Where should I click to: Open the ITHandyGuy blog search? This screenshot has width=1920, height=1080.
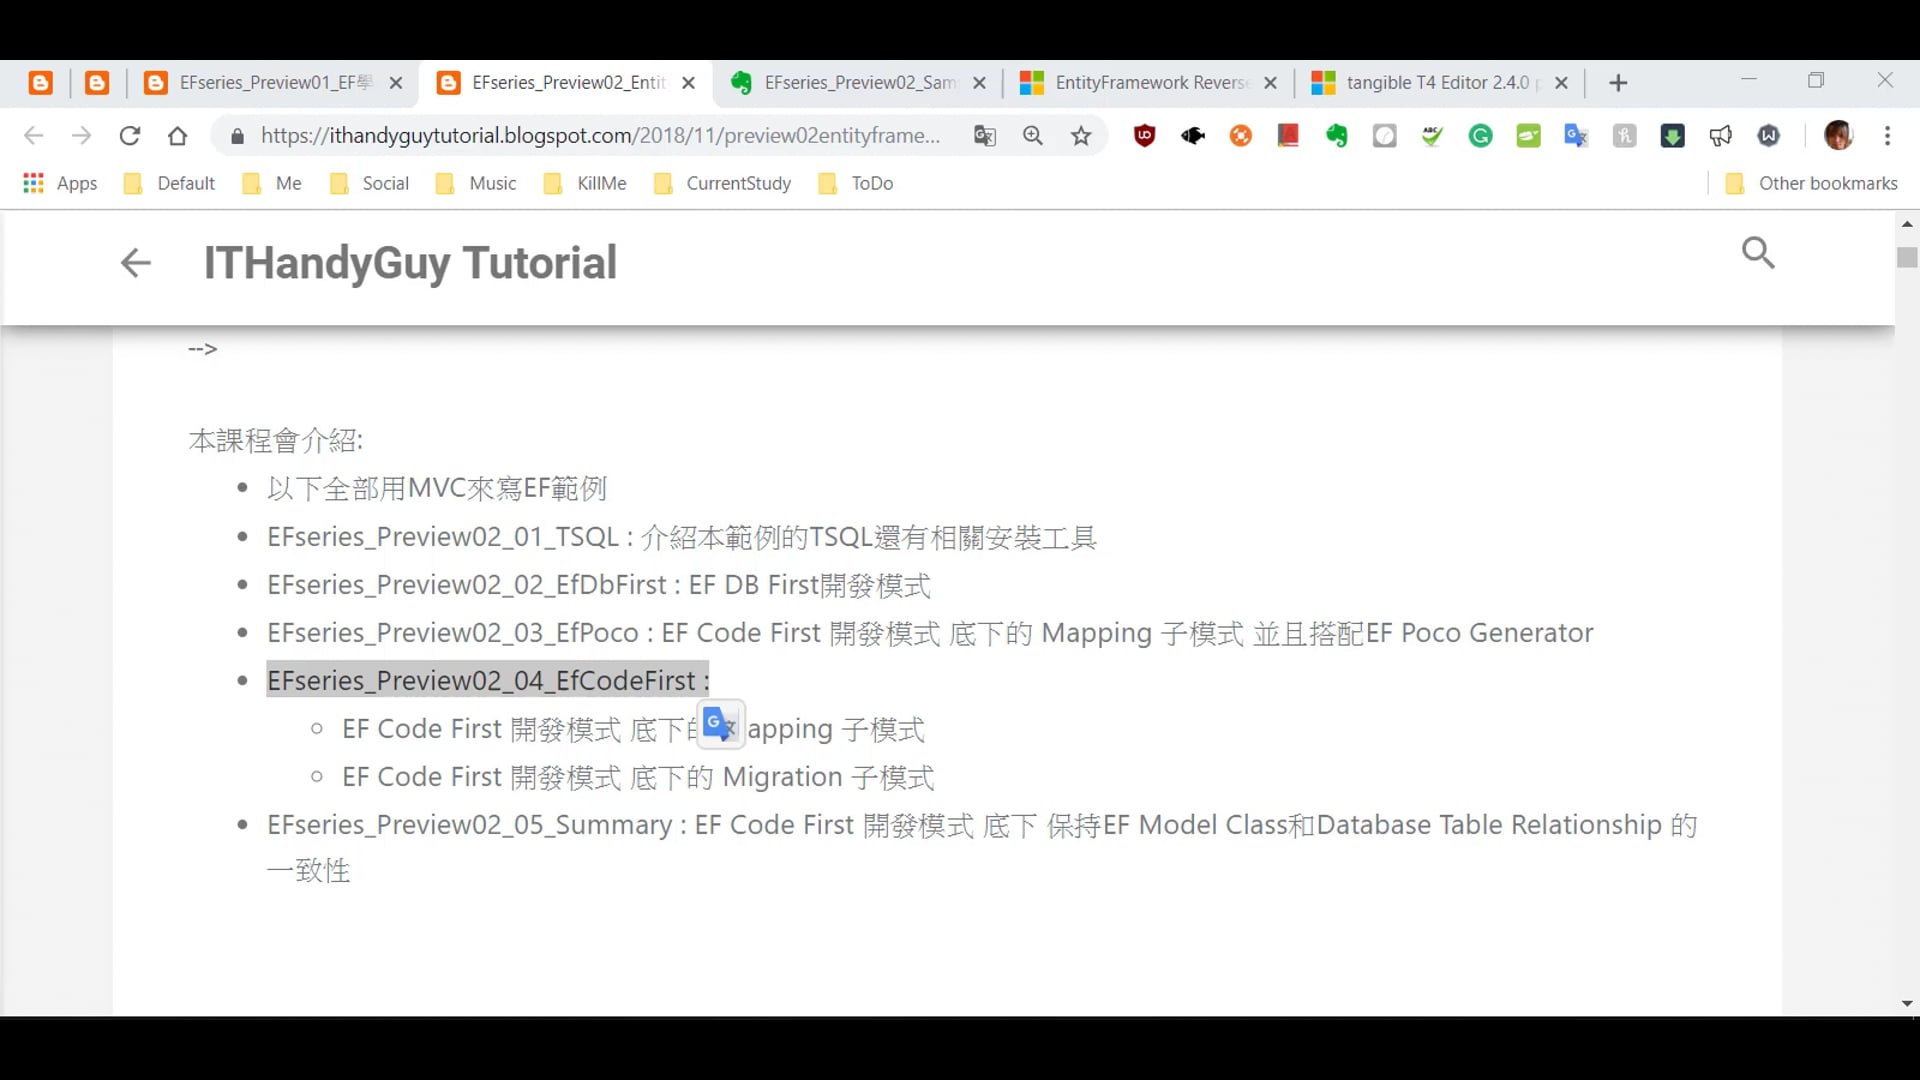click(1757, 253)
